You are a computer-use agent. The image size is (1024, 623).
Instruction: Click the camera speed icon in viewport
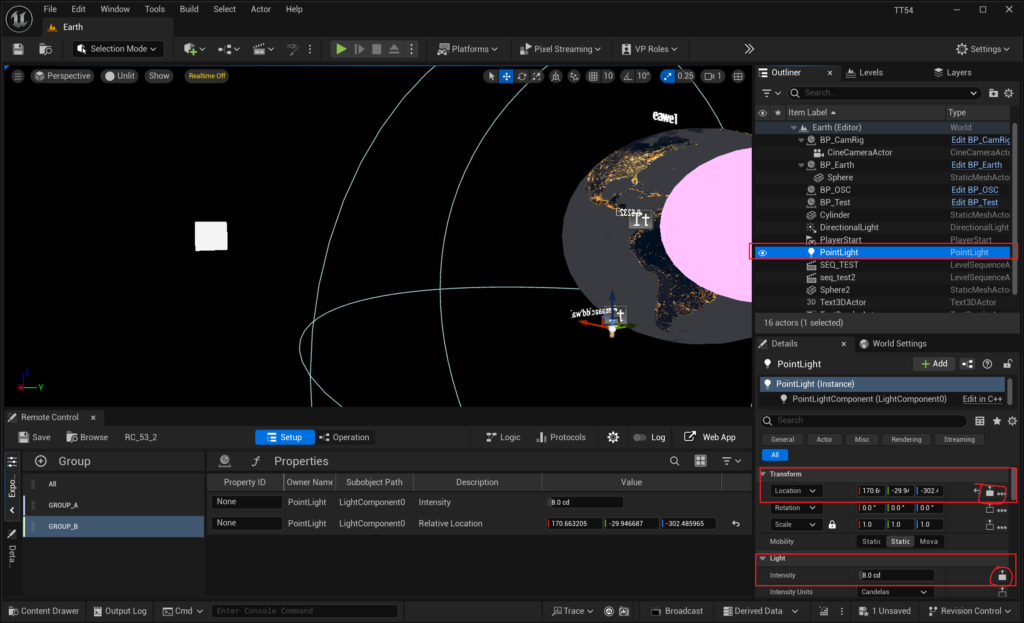[712, 76]
